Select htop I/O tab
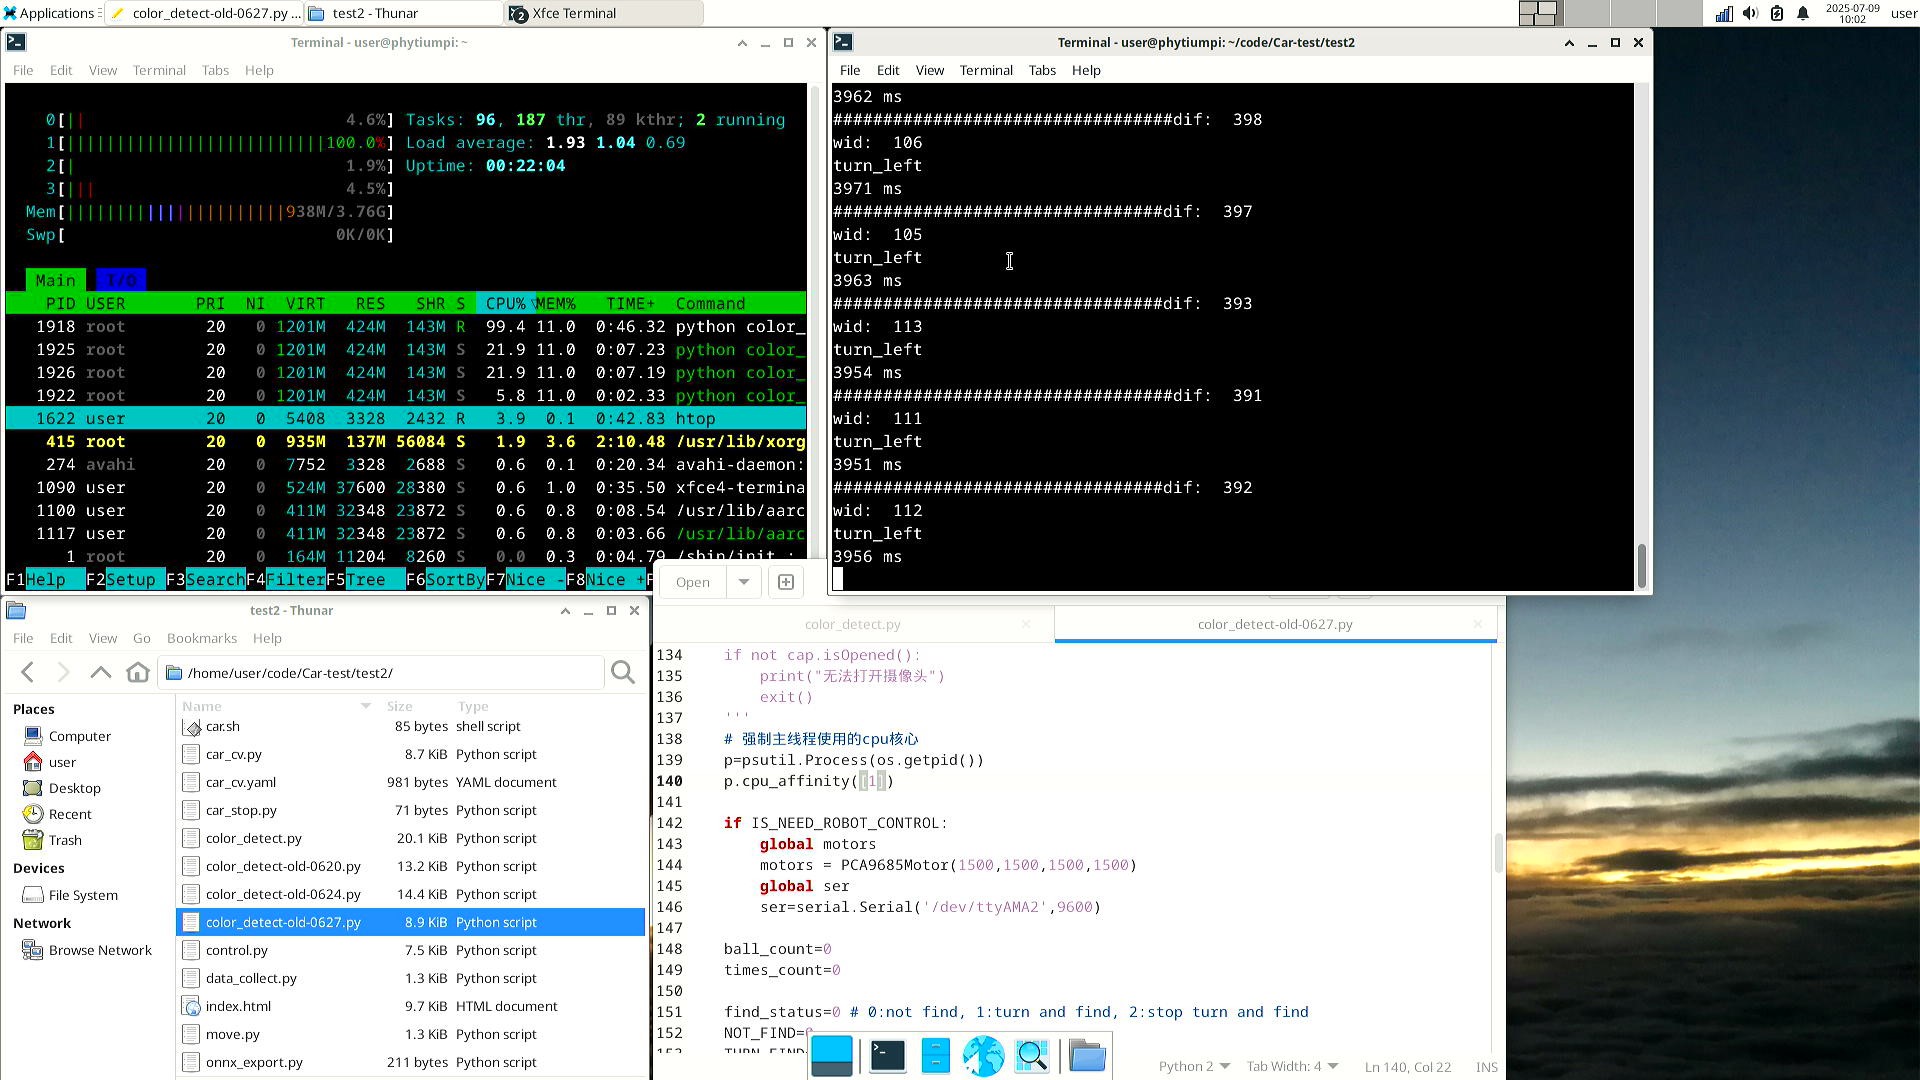This screenshot has height=1080, width=1920. (x=121, y=281)
